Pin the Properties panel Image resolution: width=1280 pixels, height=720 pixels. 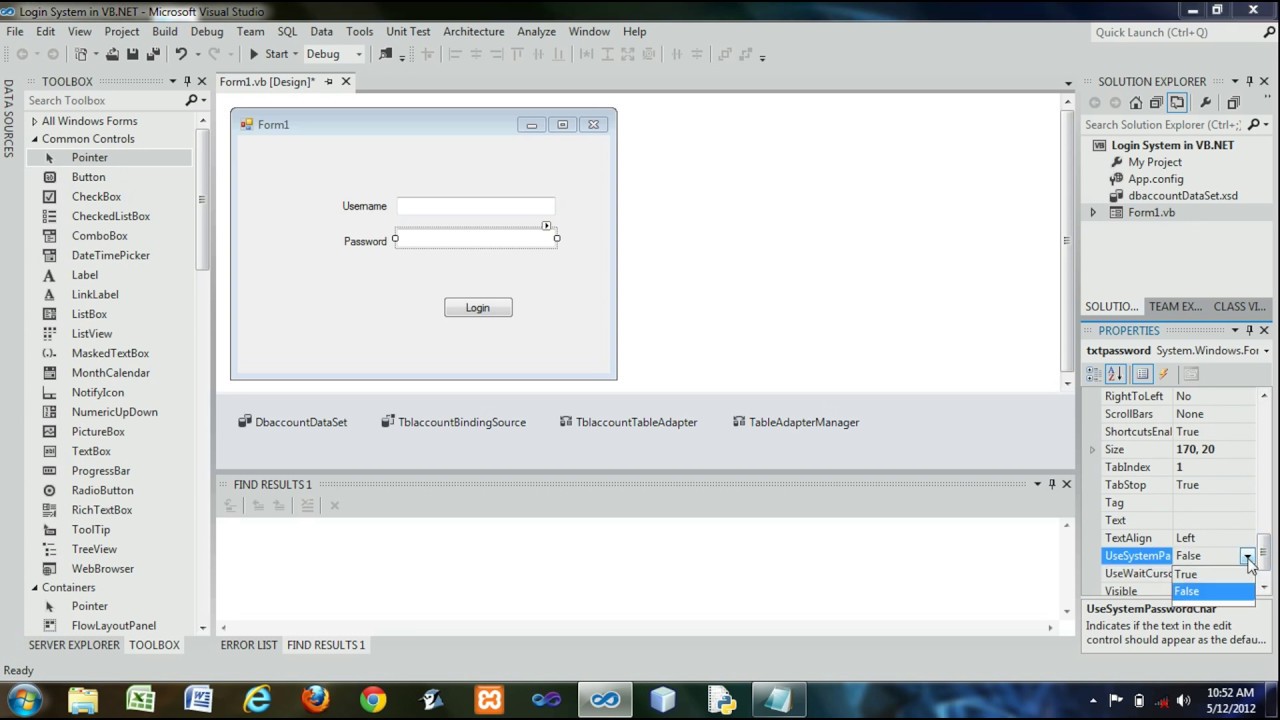point(1249,330)
